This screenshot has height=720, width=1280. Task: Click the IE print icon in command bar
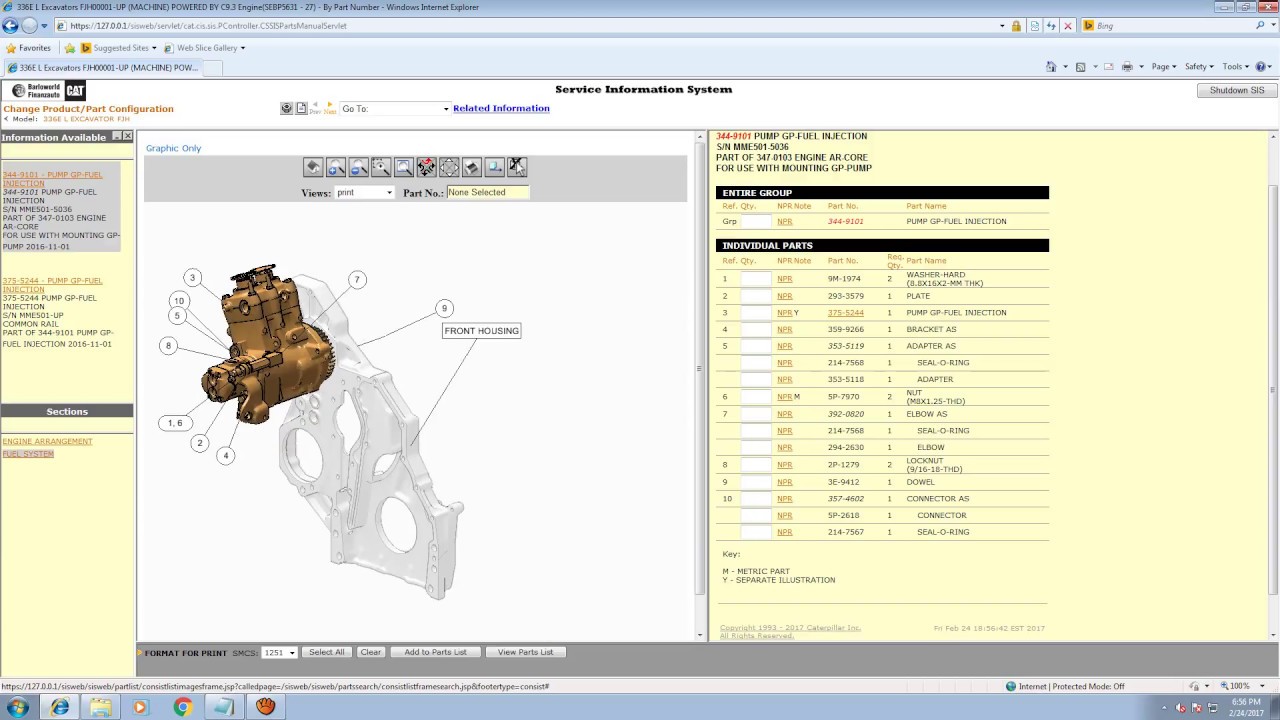pyautogui.click(x=1127, y=67)
